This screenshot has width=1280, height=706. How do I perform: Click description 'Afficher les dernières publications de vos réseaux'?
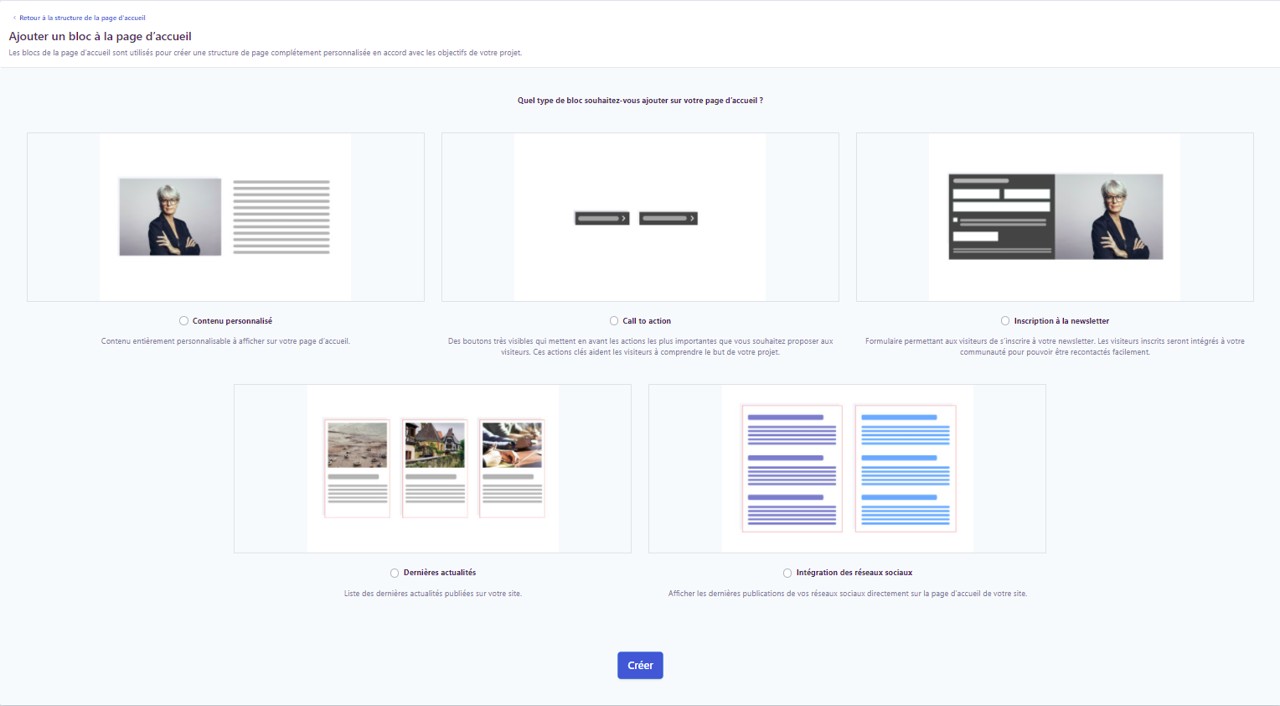(847, 593)
